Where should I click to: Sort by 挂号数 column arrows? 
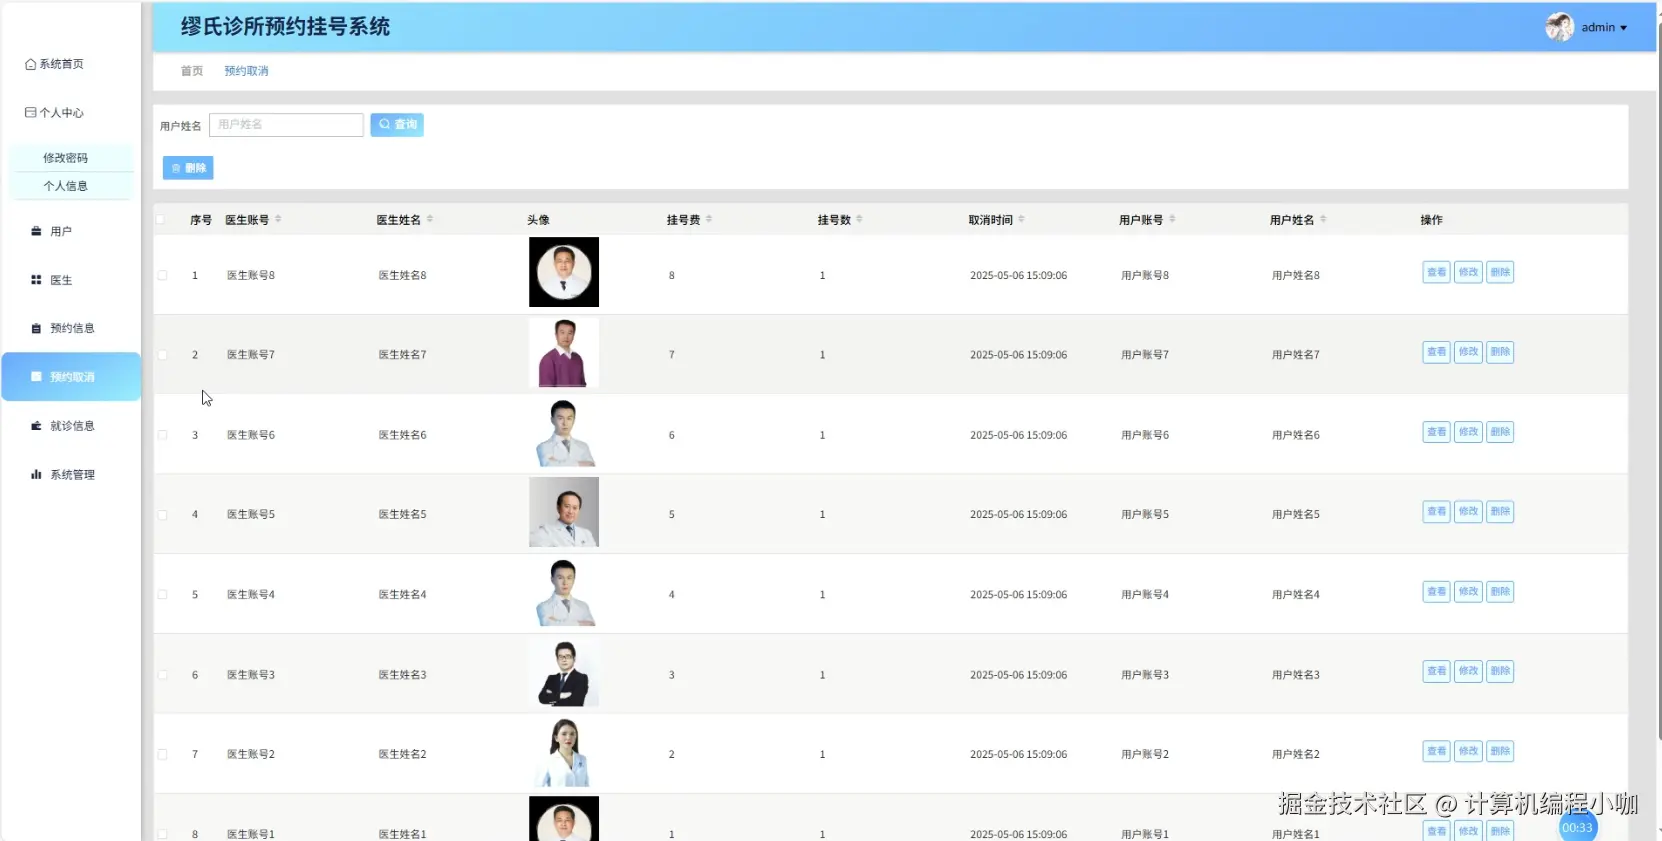point(859,219)
